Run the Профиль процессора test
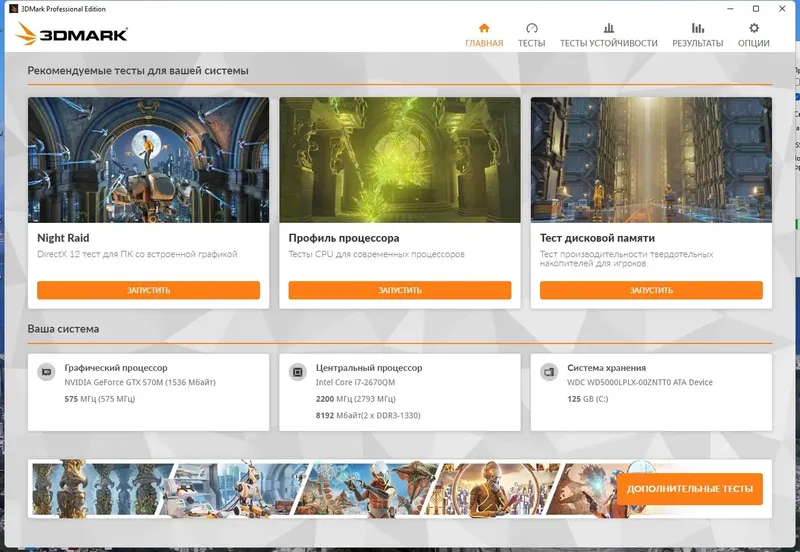The image size is (800, 552). [399, 290]
